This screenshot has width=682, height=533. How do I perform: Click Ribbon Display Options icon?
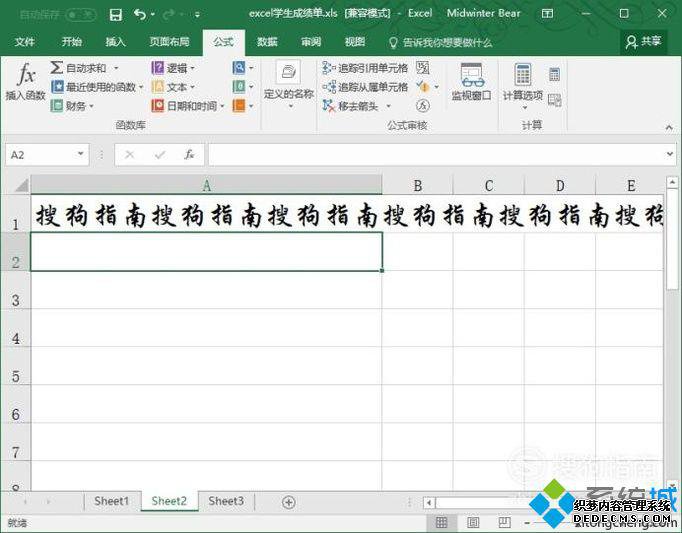click(548, 14)
